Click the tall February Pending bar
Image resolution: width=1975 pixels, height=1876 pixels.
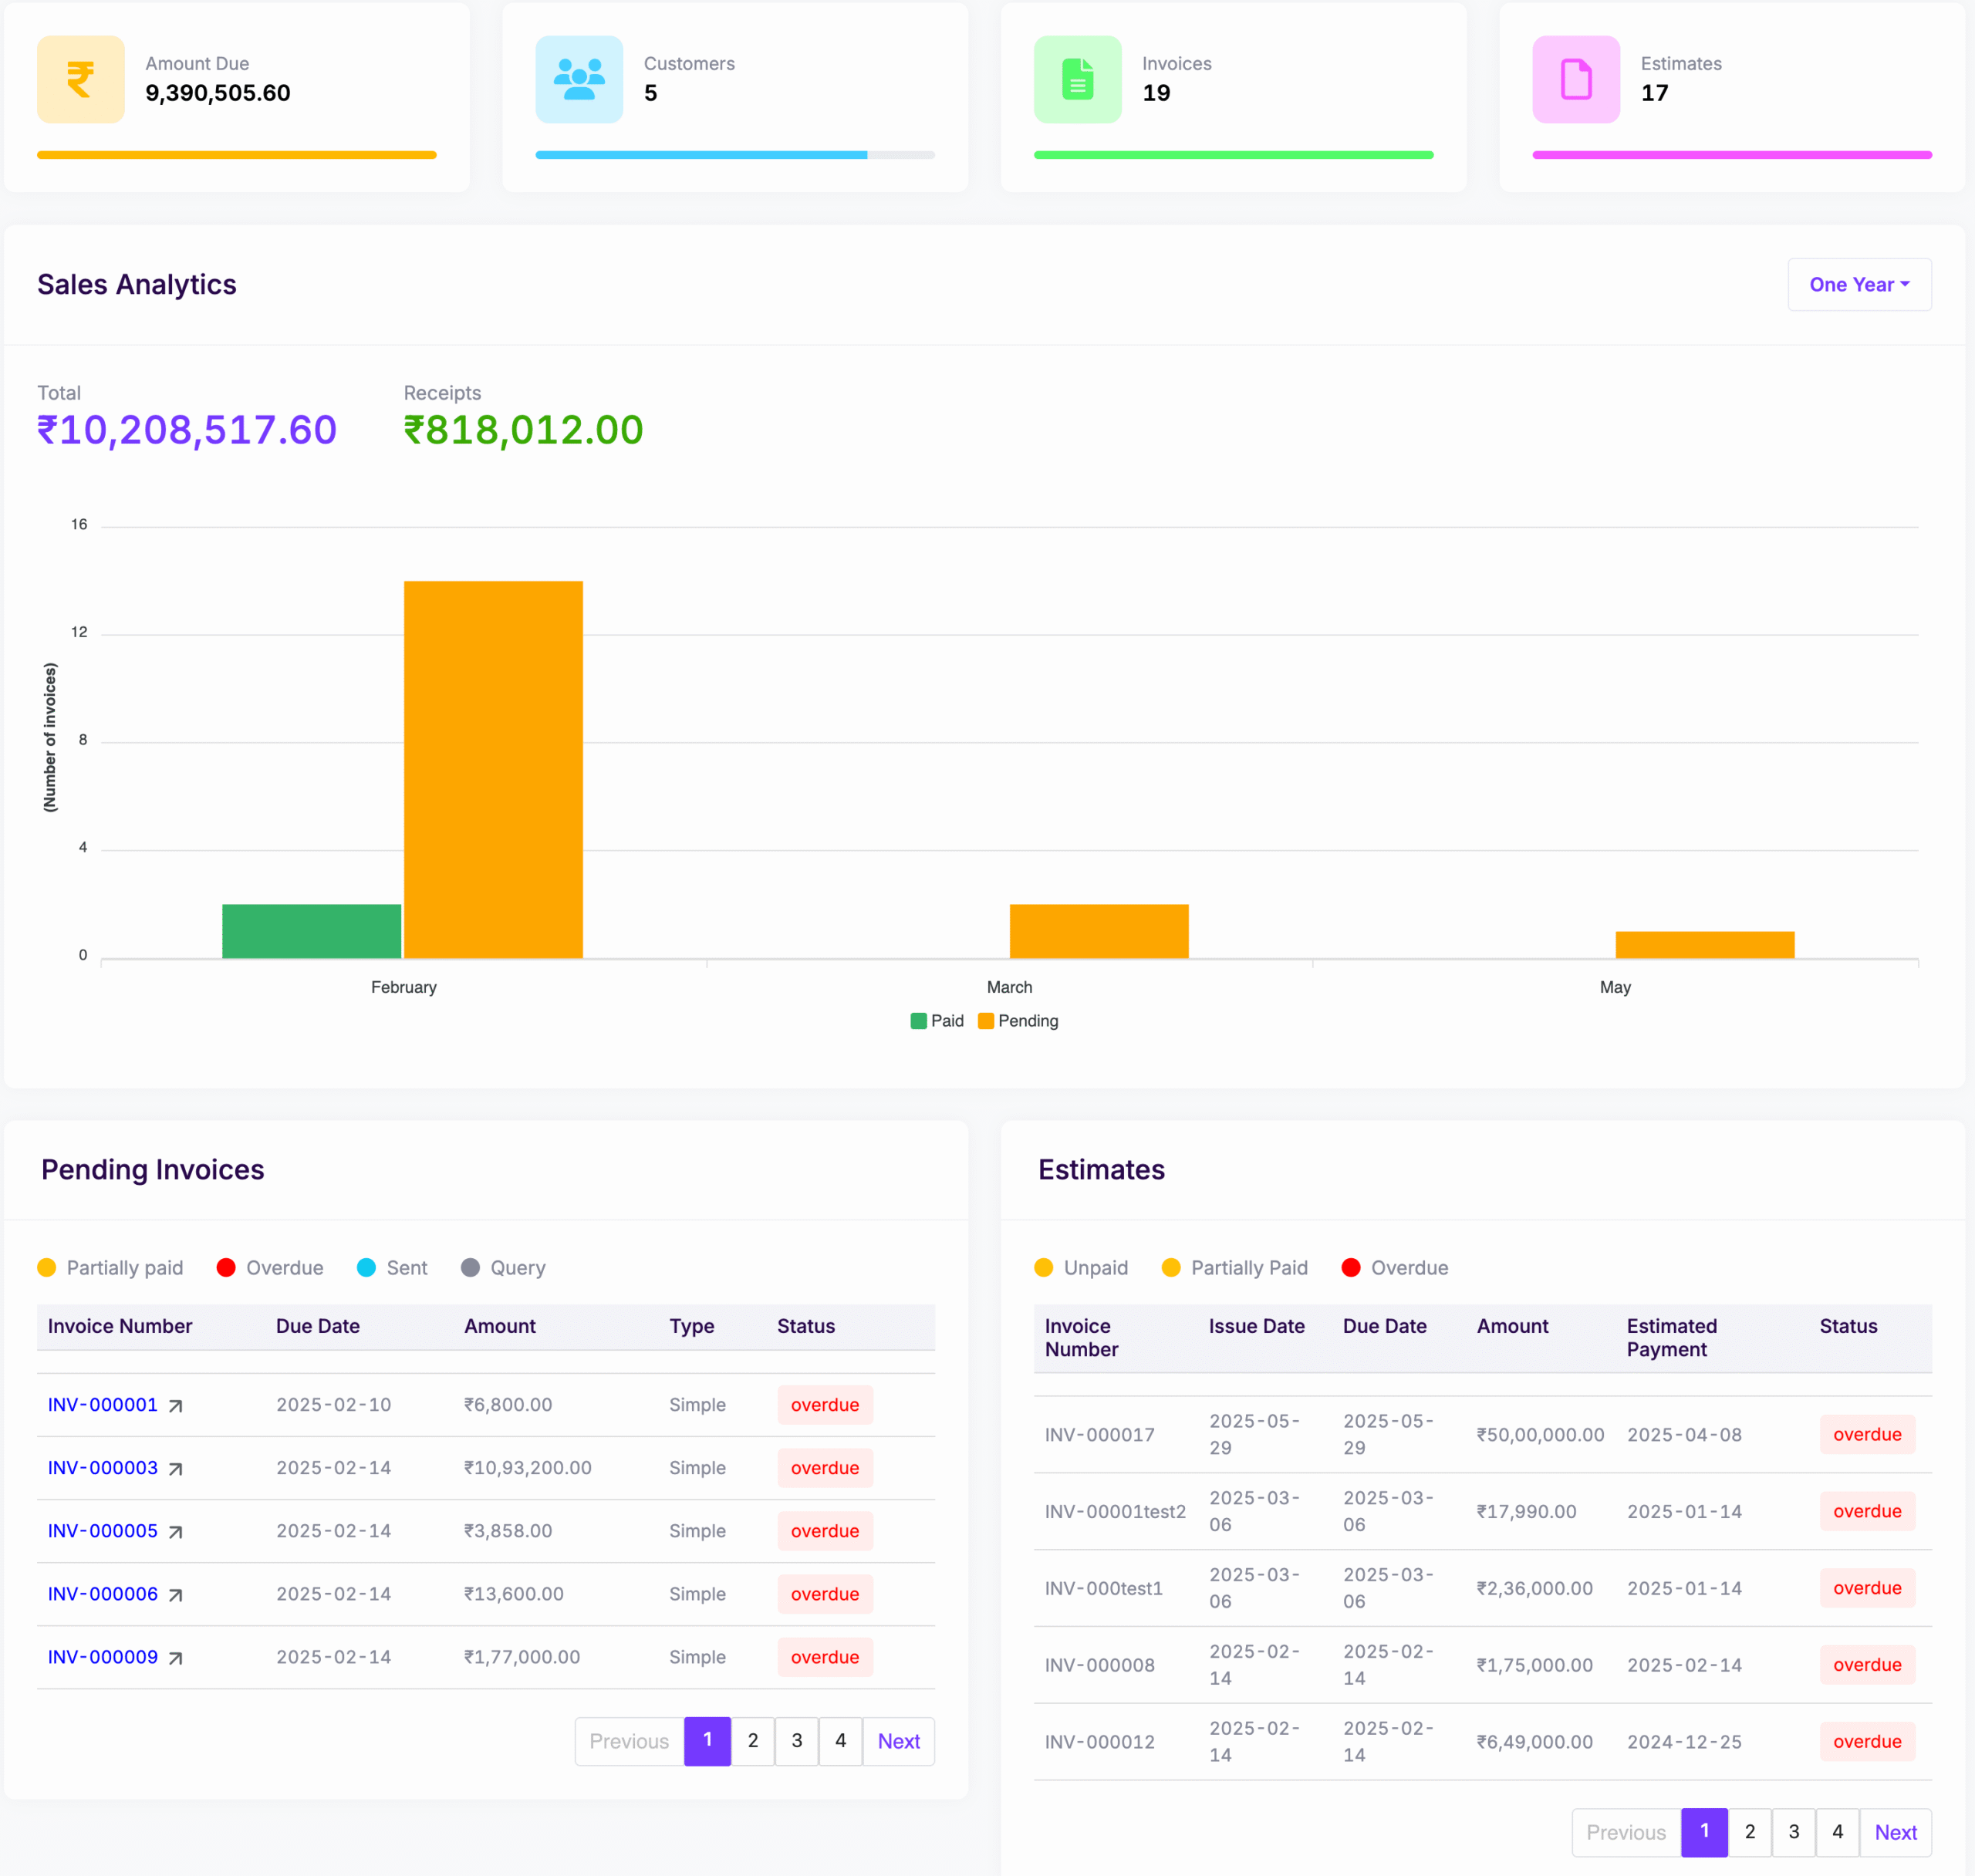(493, 770)
